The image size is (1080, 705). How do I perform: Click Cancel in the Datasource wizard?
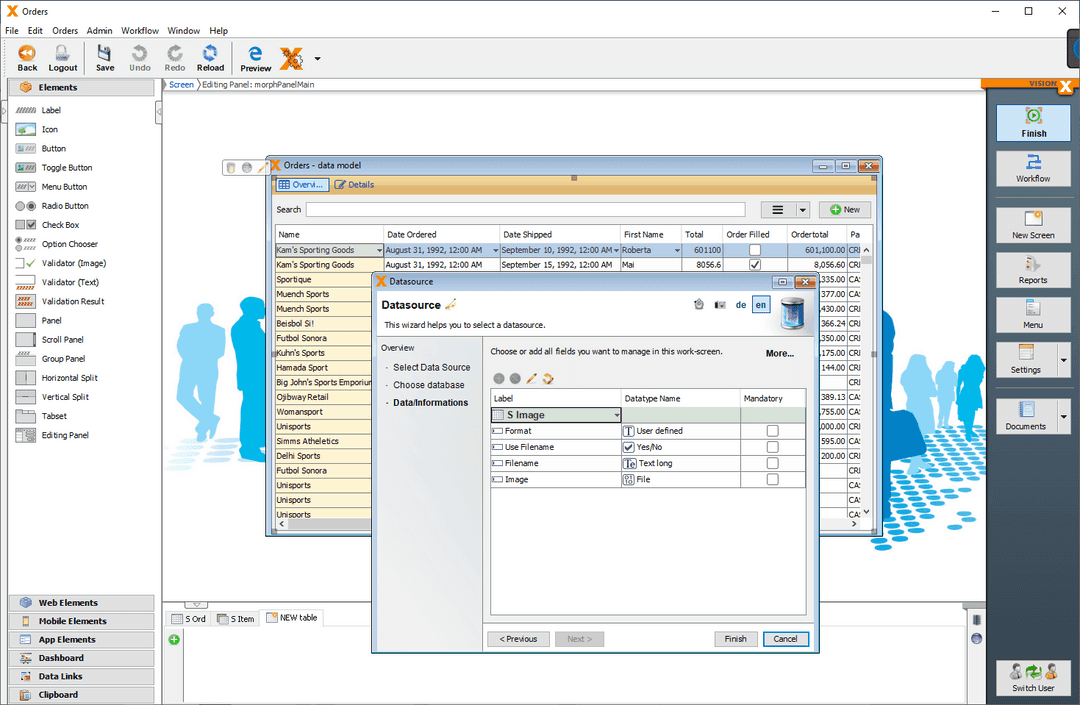[785, 638]
